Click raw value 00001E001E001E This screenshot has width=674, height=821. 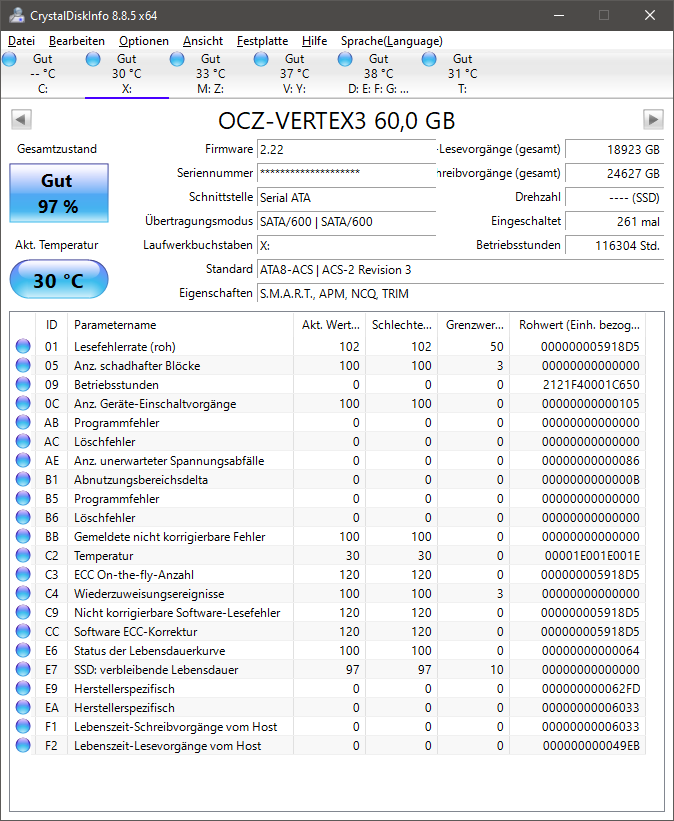[592, 556]
